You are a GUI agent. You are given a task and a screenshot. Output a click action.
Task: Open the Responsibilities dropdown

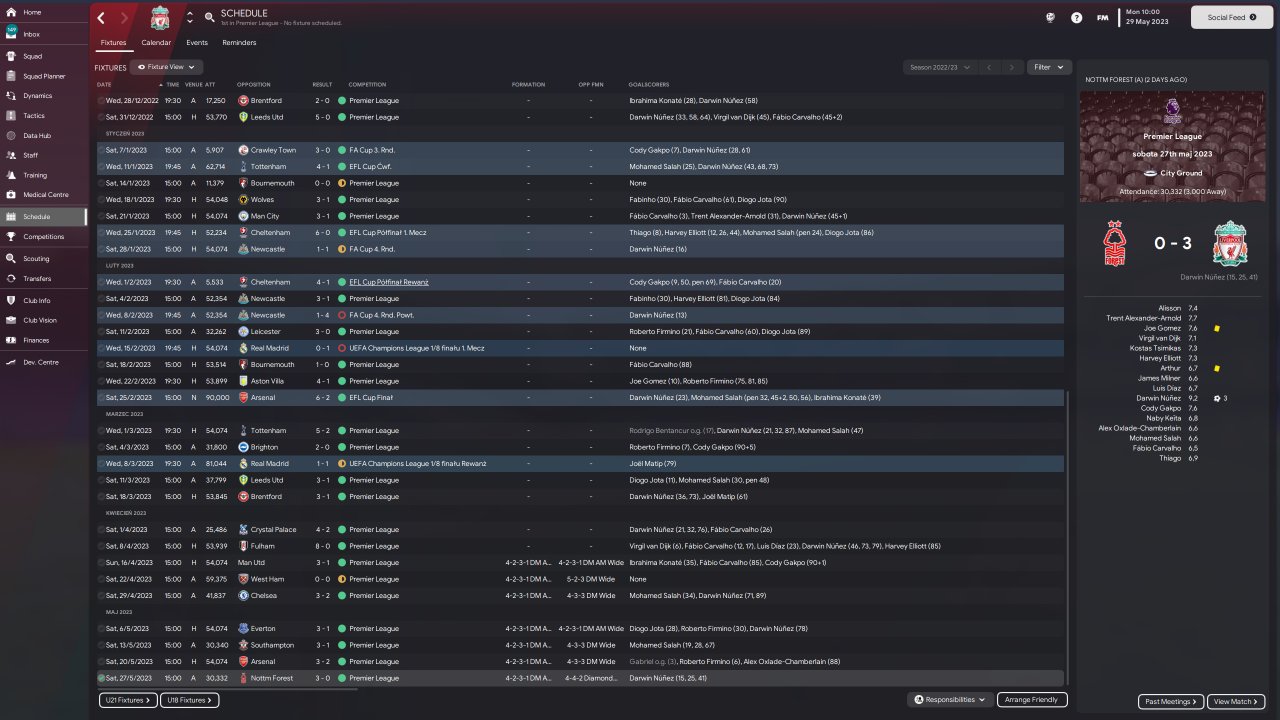click(x=950, y=700)
